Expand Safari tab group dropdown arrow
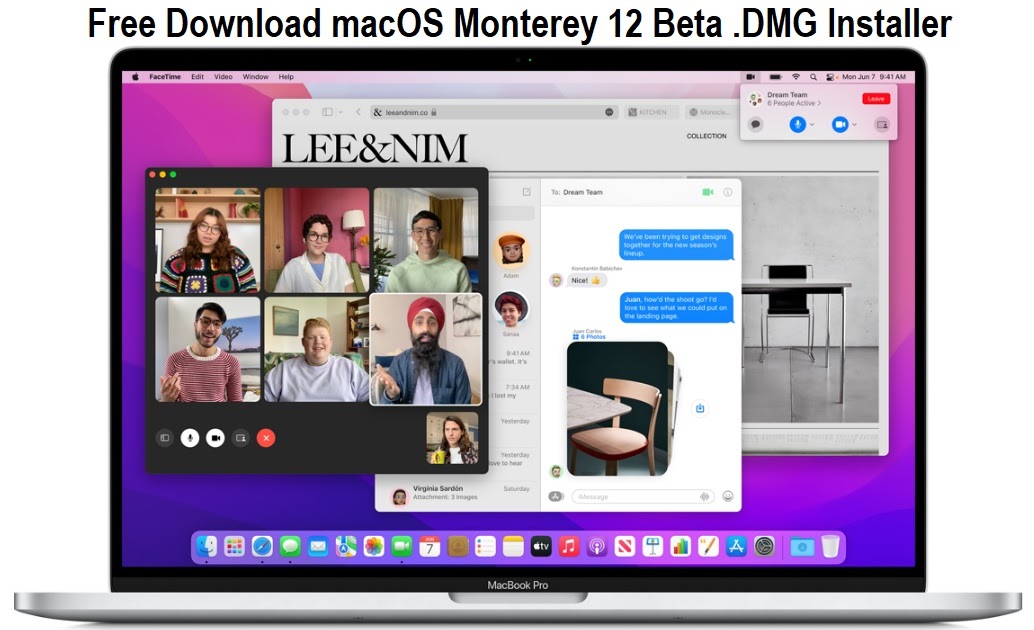The height and width of the screenshot is (630, 1034). click(x=340, y=112)
